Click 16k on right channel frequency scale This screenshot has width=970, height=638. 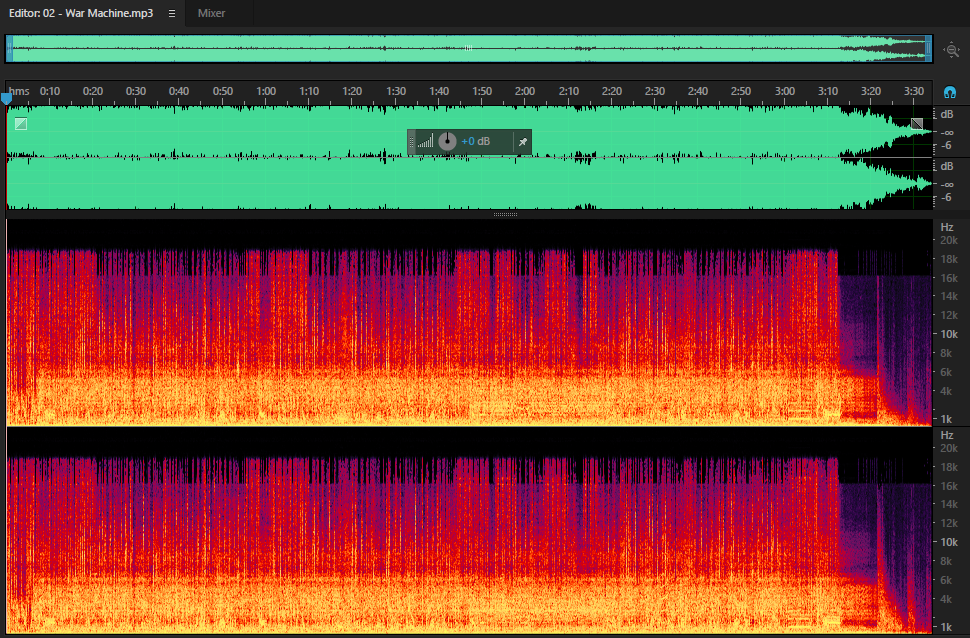click(949, 486)
